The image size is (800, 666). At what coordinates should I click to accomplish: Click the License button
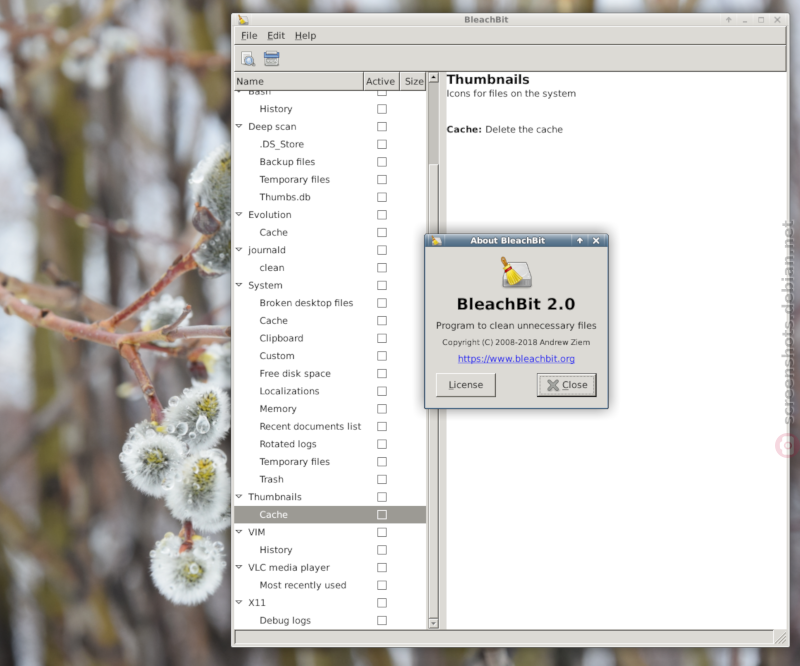pos(465,385)
